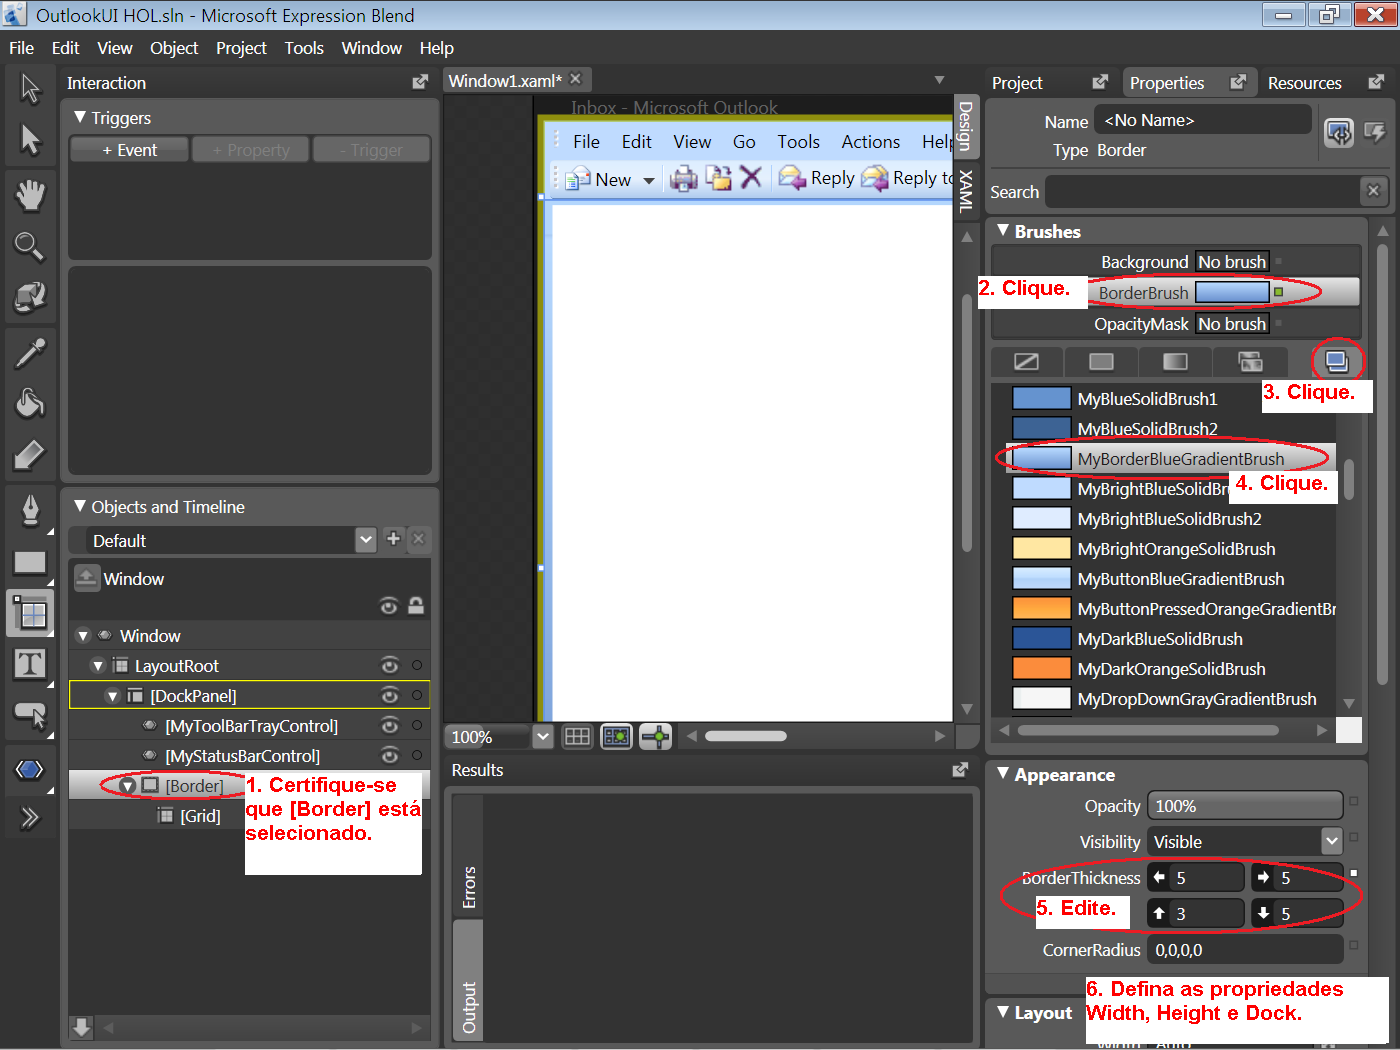
Task: Switch to the Resources tab
Action: coord(1304,83)
